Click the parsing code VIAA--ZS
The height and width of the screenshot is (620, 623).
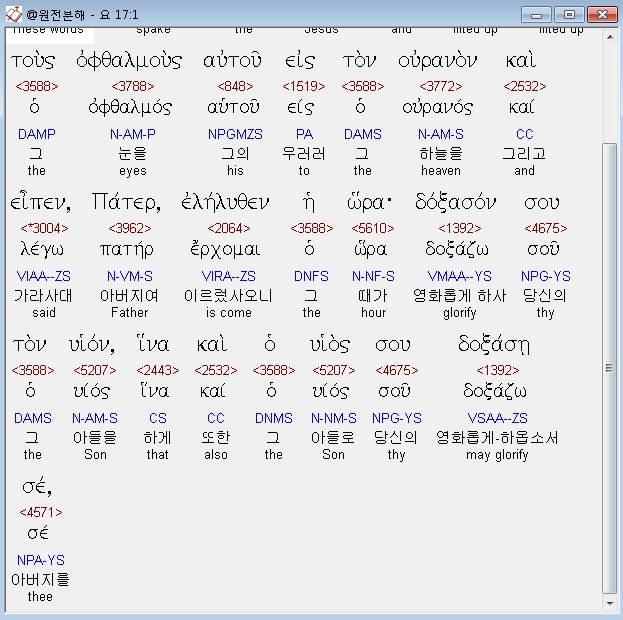pyautogui.click(x=44, y=276)
